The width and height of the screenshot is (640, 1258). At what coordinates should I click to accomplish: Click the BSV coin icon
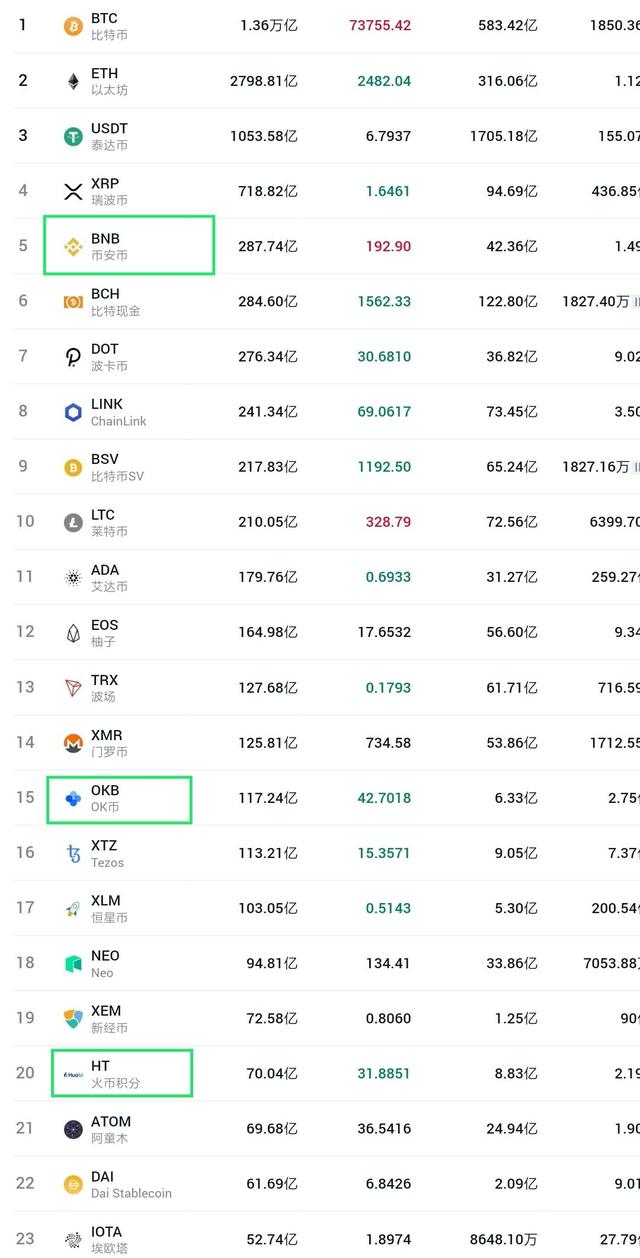(x=73, y=467)
